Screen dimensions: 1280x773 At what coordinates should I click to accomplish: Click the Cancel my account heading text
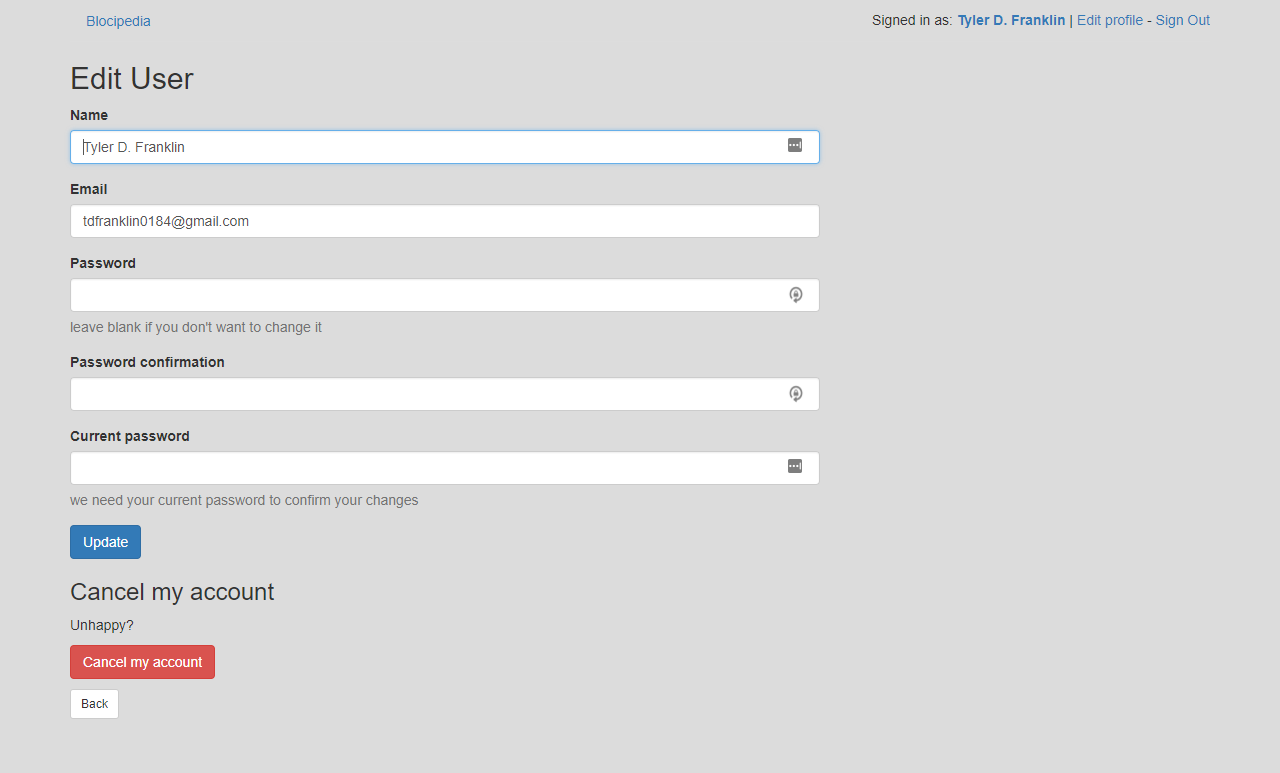click(172, 592)
